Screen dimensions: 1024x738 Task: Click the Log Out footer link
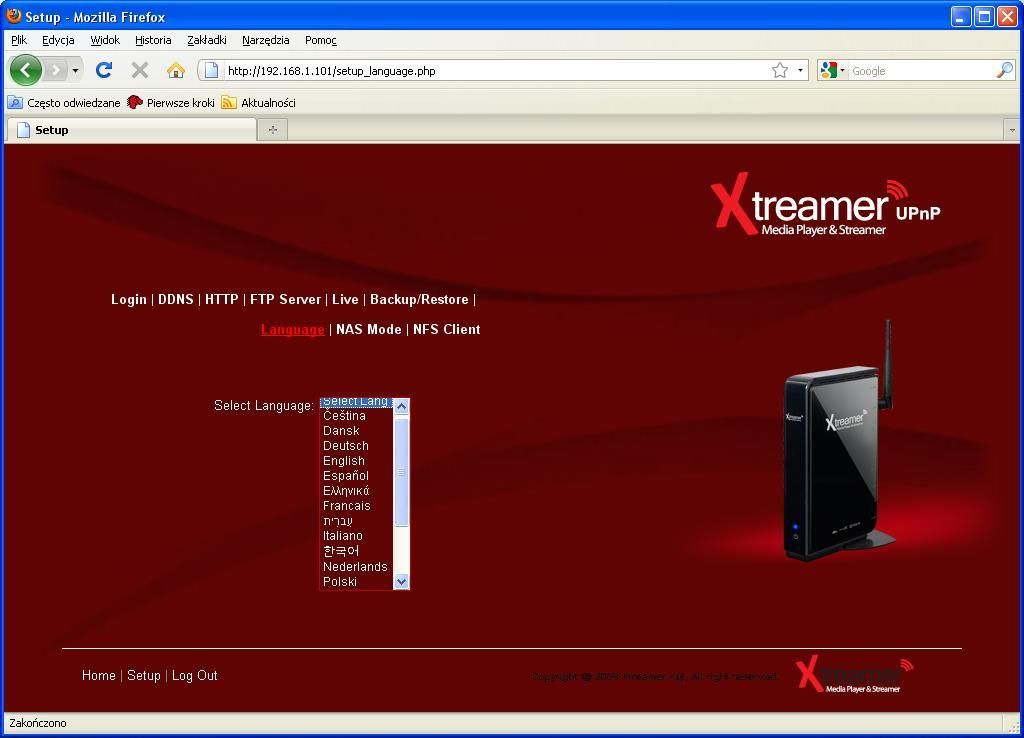click(x=195, y=675)
